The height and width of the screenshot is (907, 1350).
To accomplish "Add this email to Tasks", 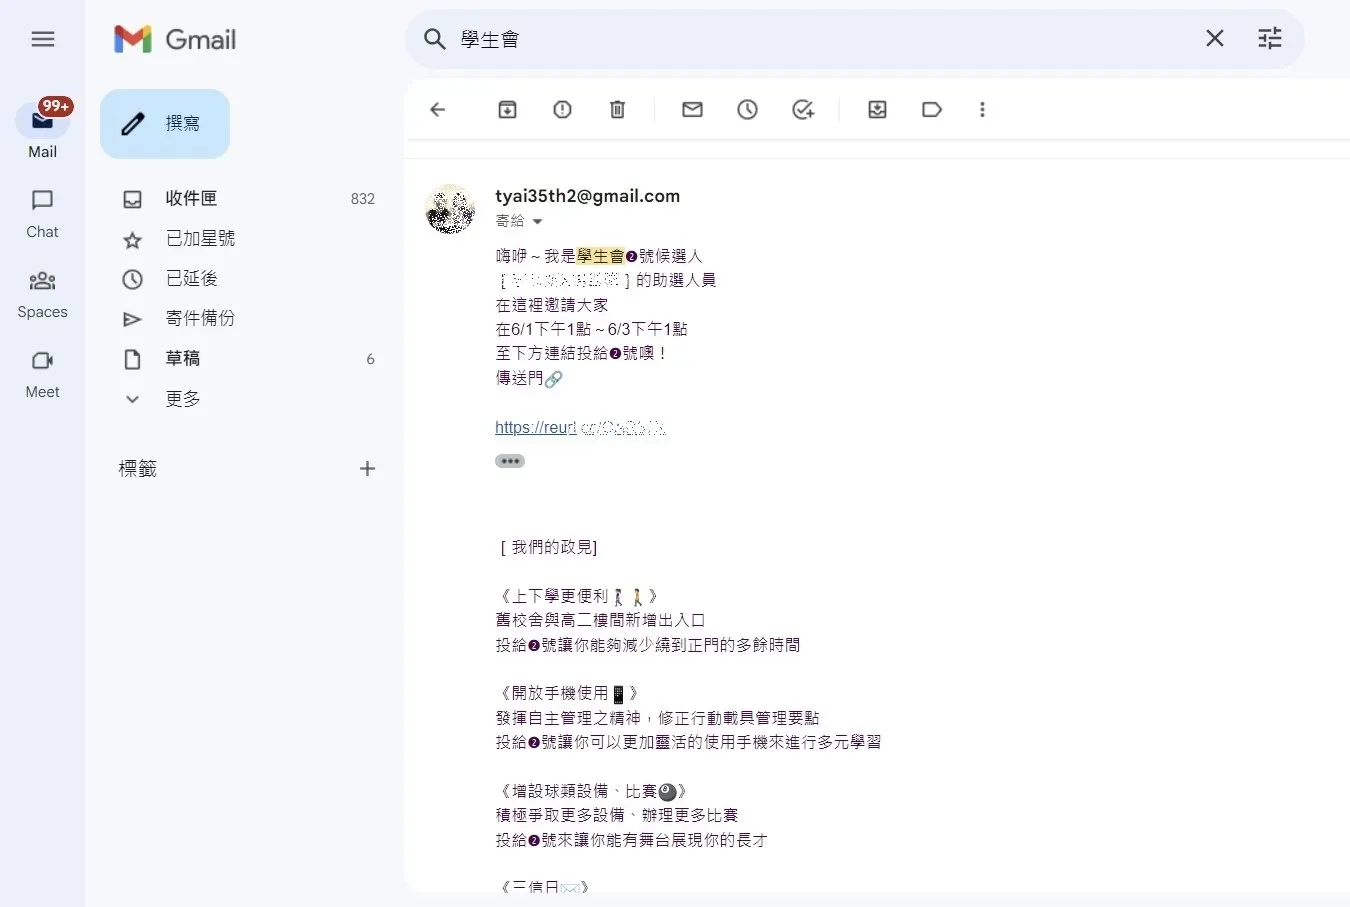I will [x=803, y=110].
